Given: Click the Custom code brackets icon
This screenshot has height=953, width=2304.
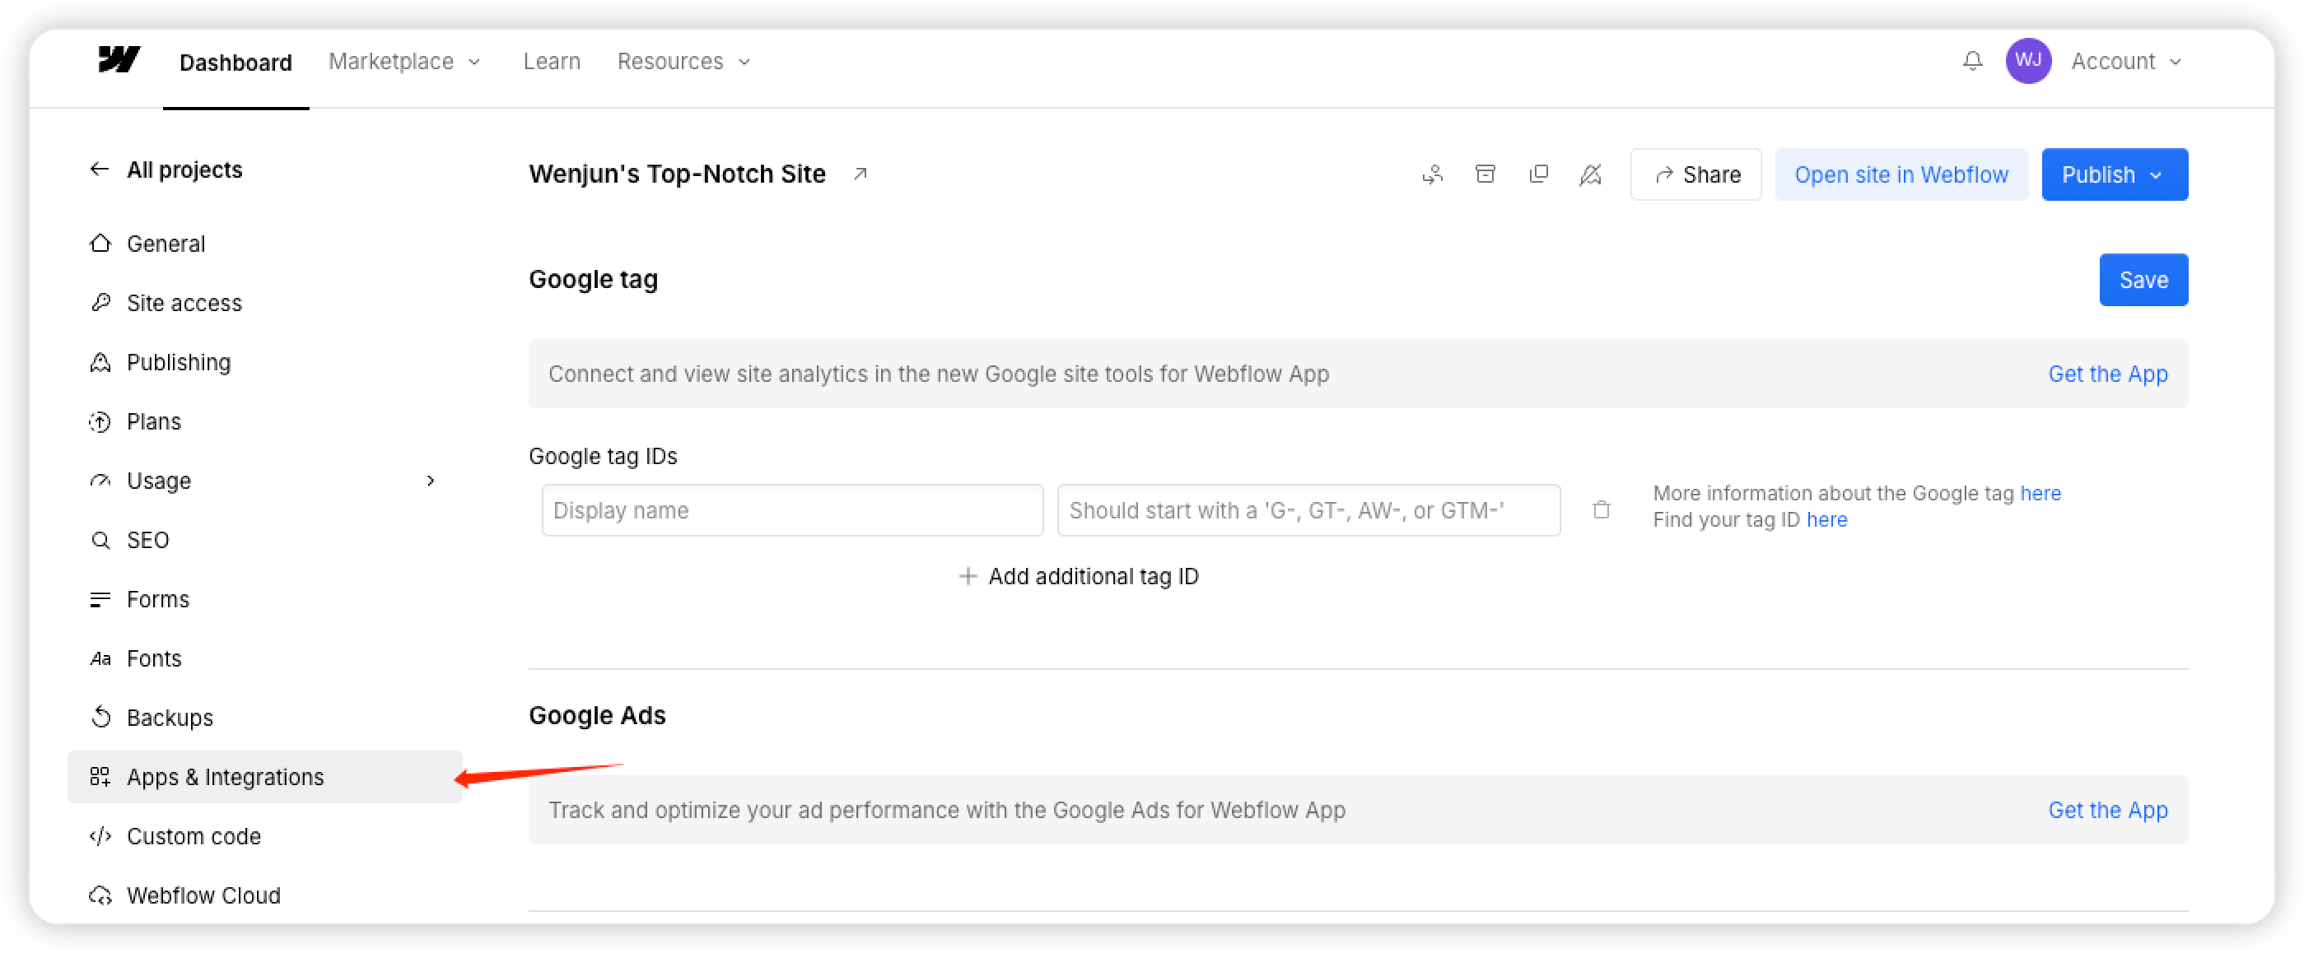Looking at the screenshot, I should pyautogui.click(x=100, y=836).
